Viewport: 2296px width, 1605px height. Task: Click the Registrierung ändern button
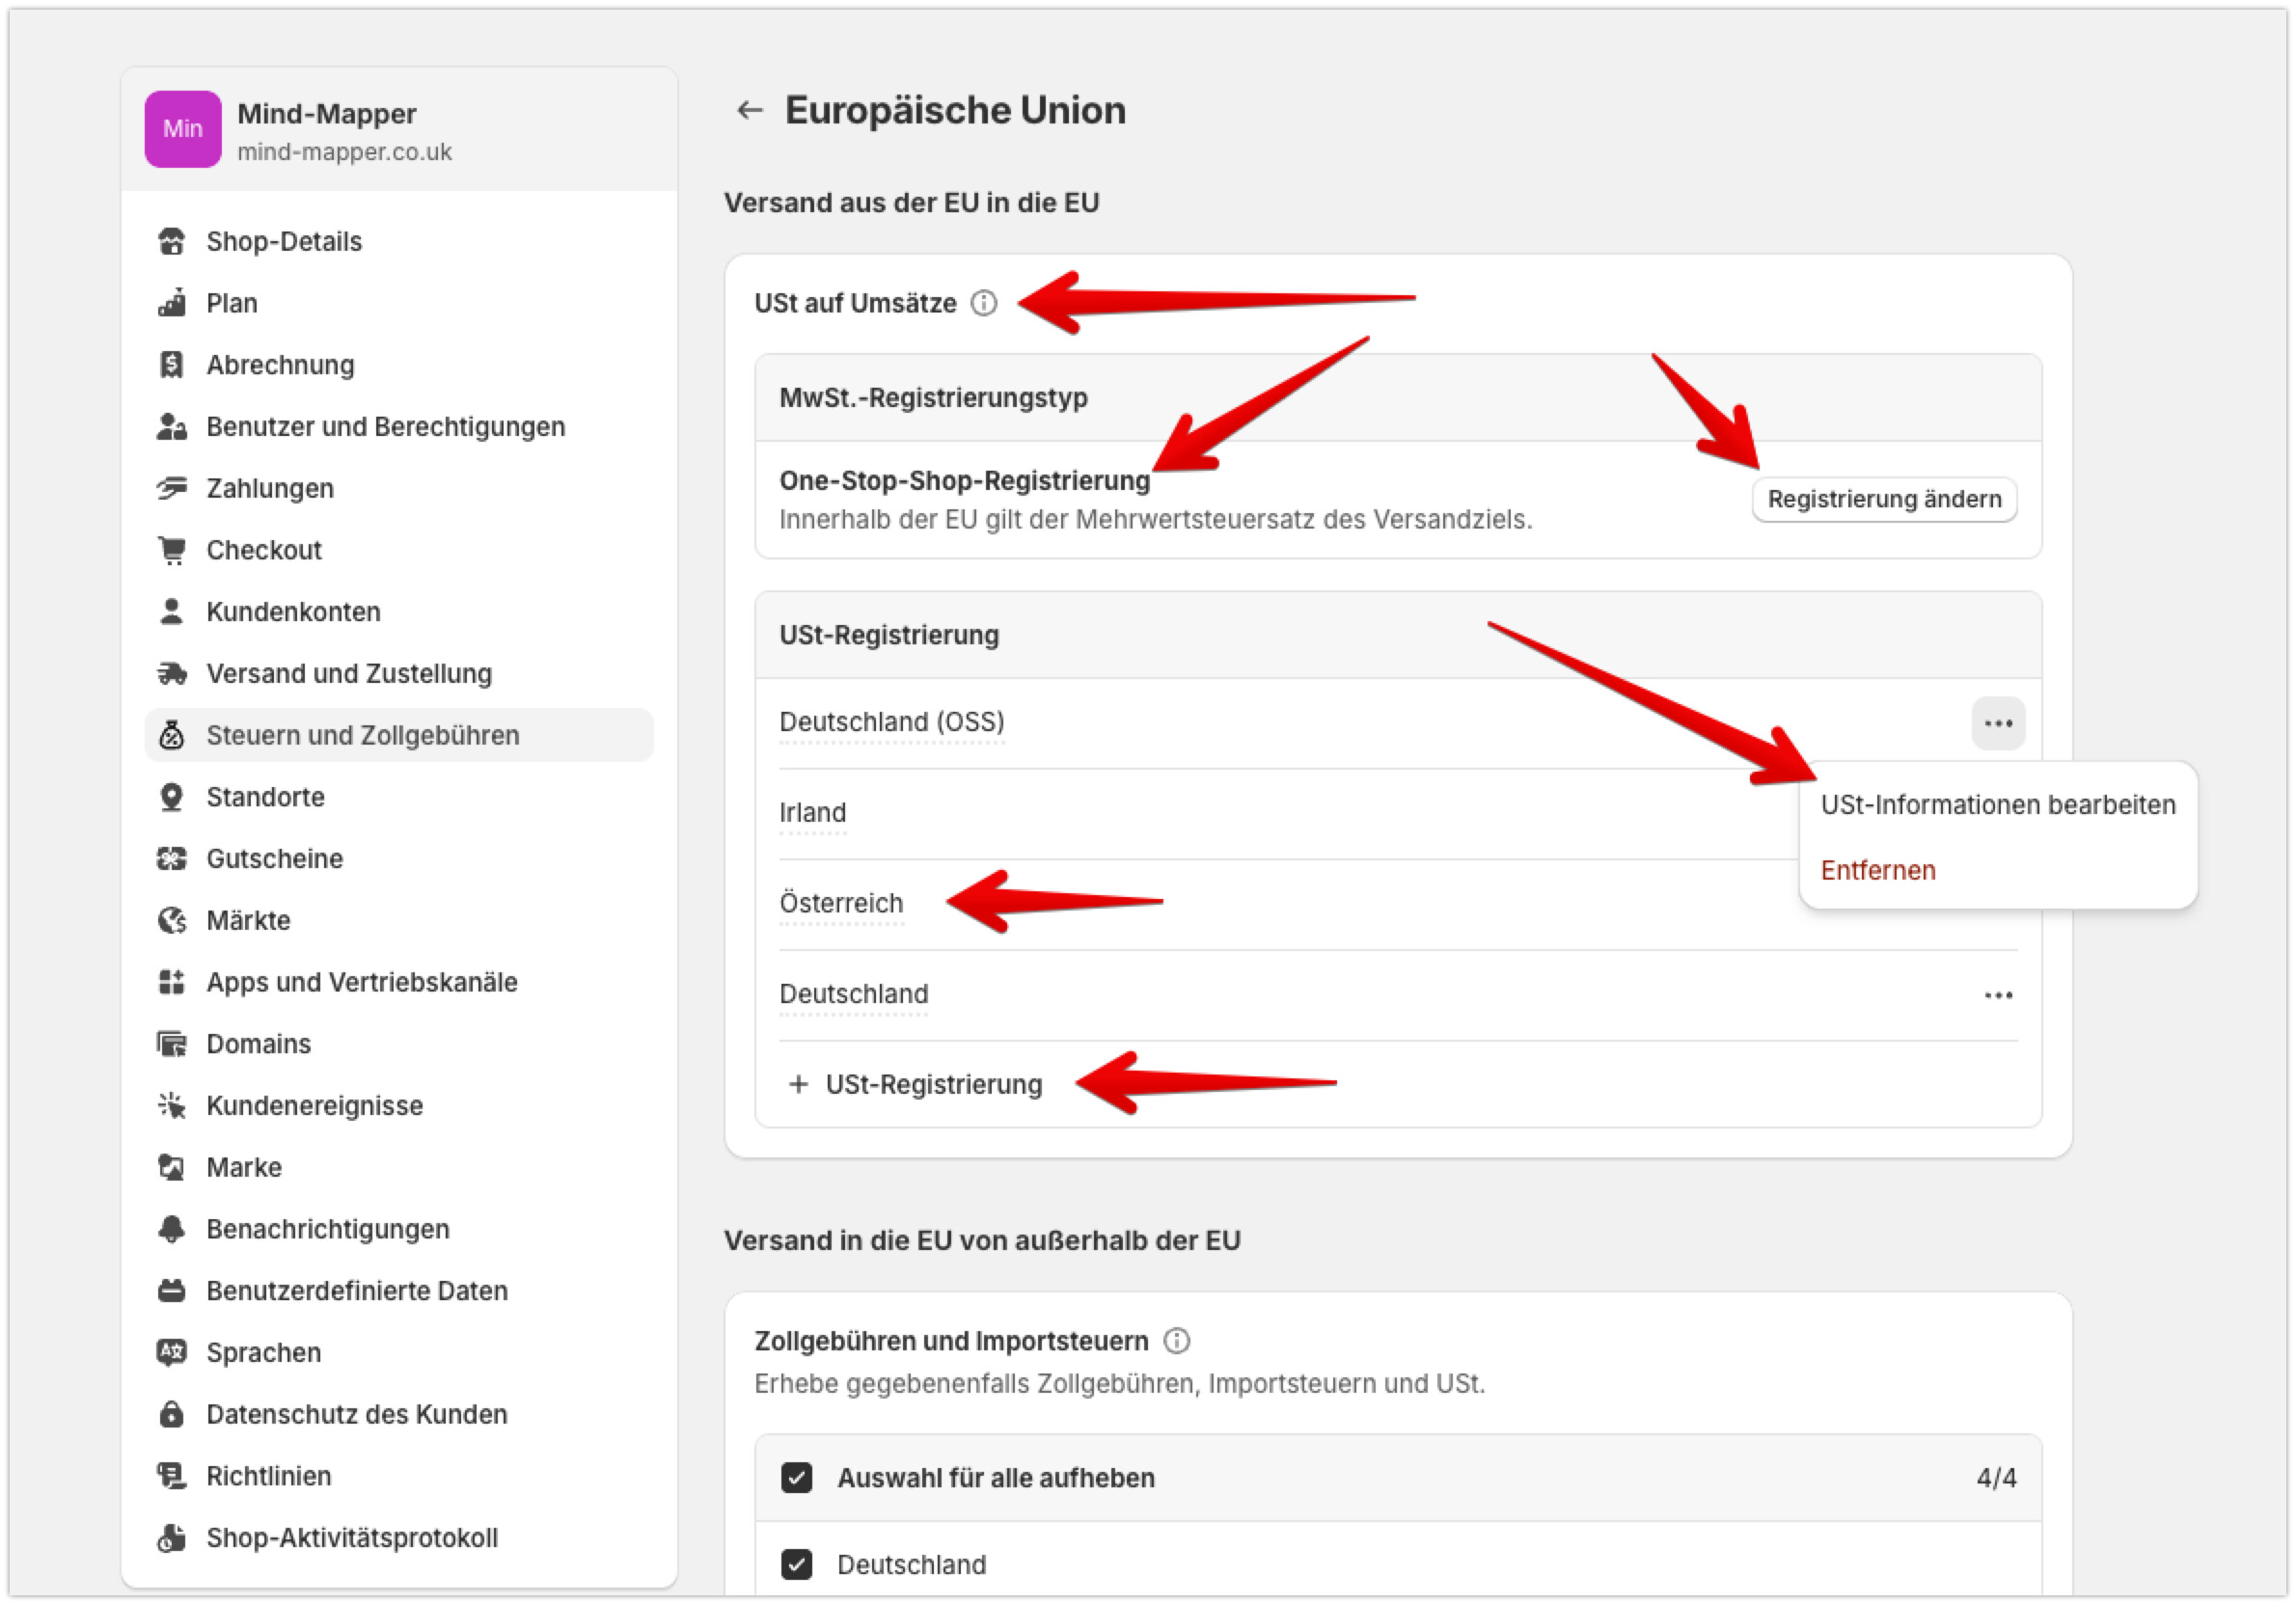[1884, 499]
